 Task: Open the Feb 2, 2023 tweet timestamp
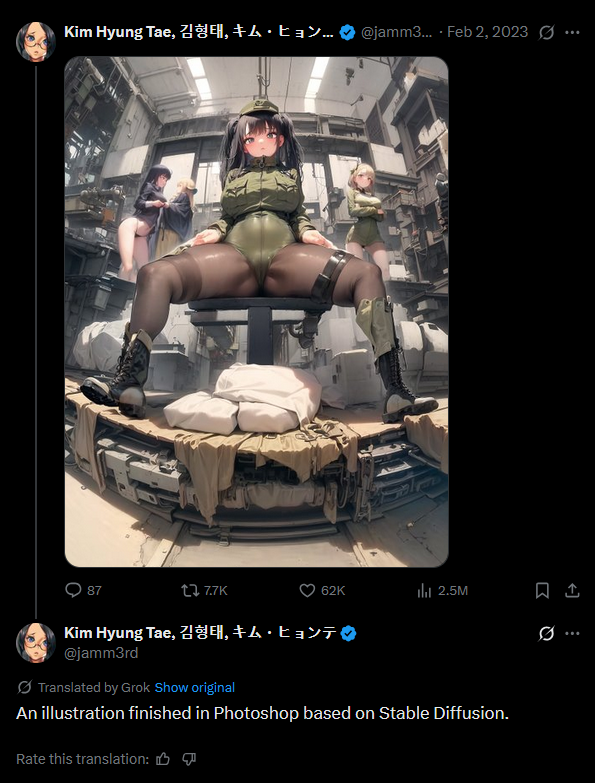(x=487, y=32)
